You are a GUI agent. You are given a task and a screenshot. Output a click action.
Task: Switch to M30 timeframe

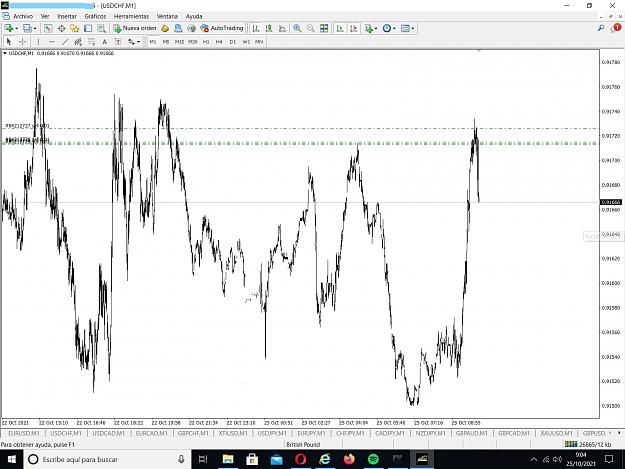point(193,41)
